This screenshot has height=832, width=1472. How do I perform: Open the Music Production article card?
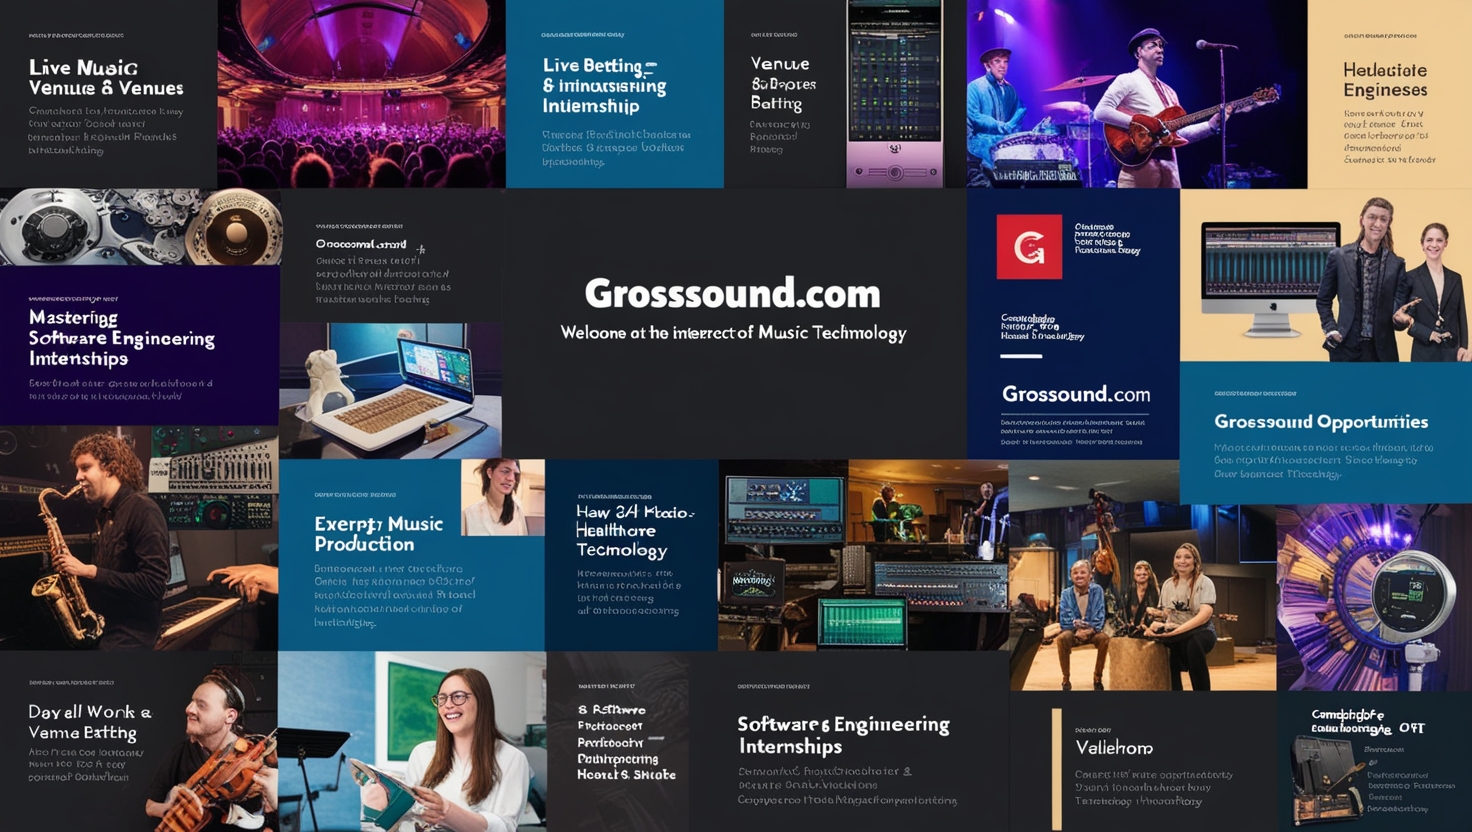pyautogui.click(x=411, y=555)
